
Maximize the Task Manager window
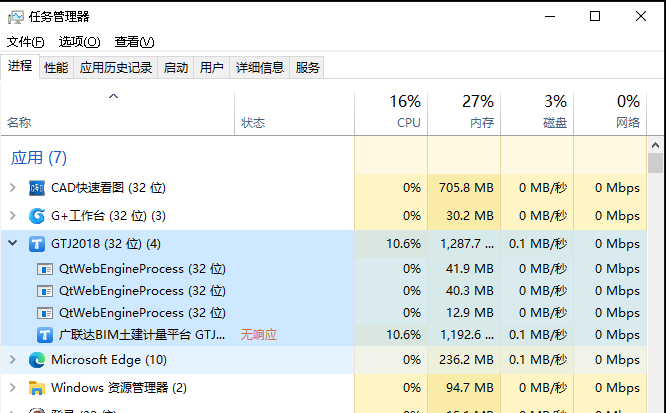coord(595,17)
